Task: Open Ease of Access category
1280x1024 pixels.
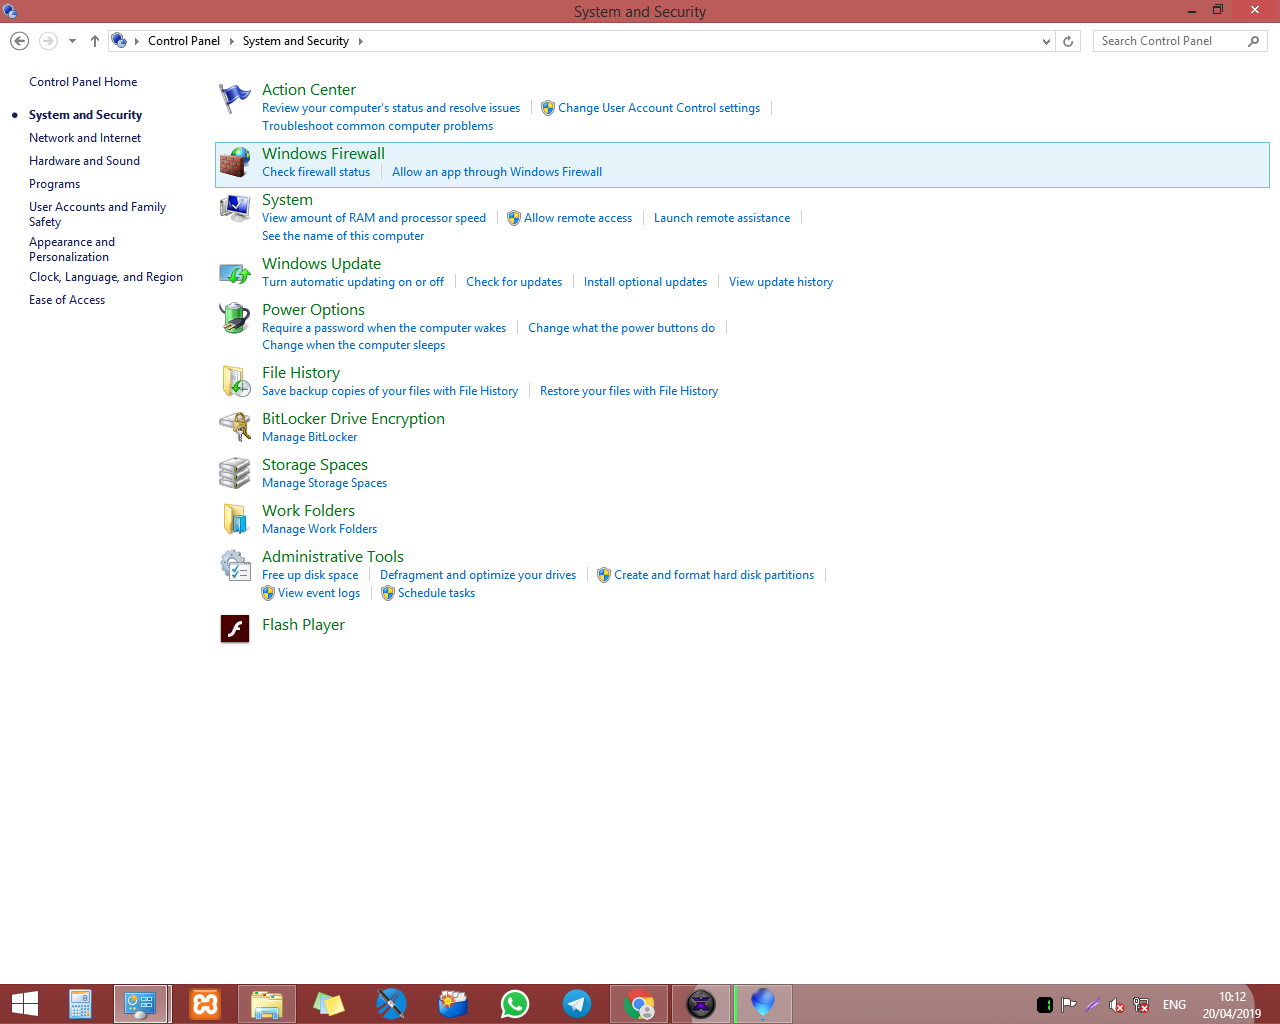Action: pos(67,300)
